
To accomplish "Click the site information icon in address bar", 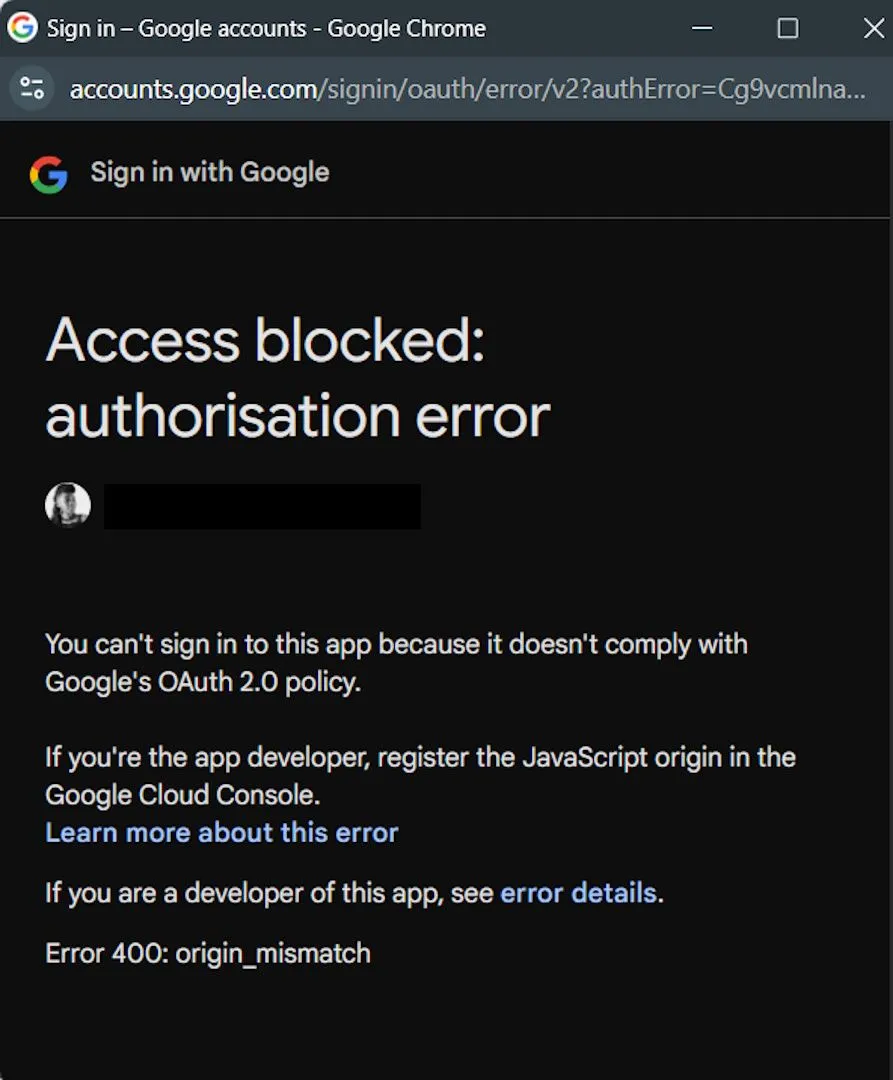I will (x=33, y=89).
